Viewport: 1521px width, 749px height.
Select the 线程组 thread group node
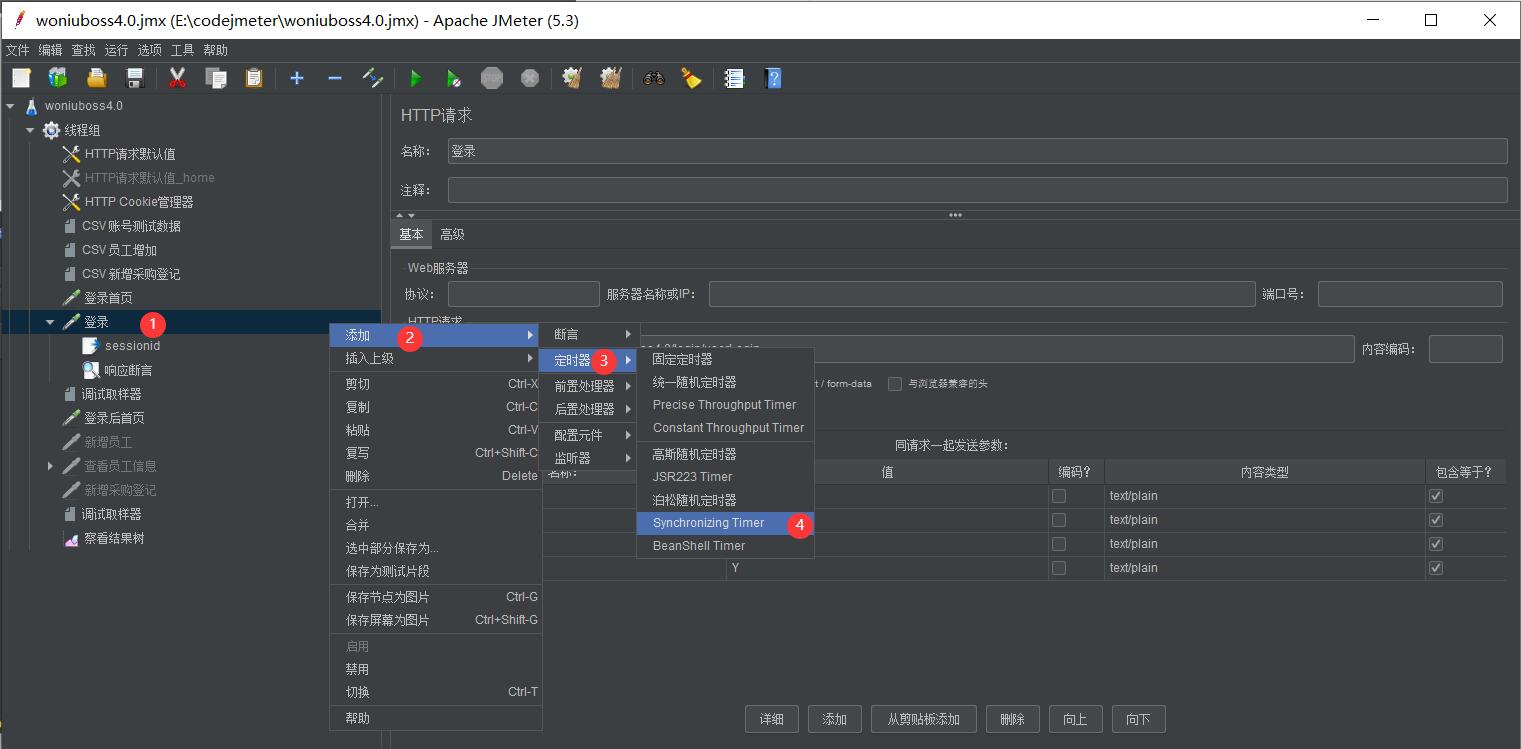[x=82, y=130]
